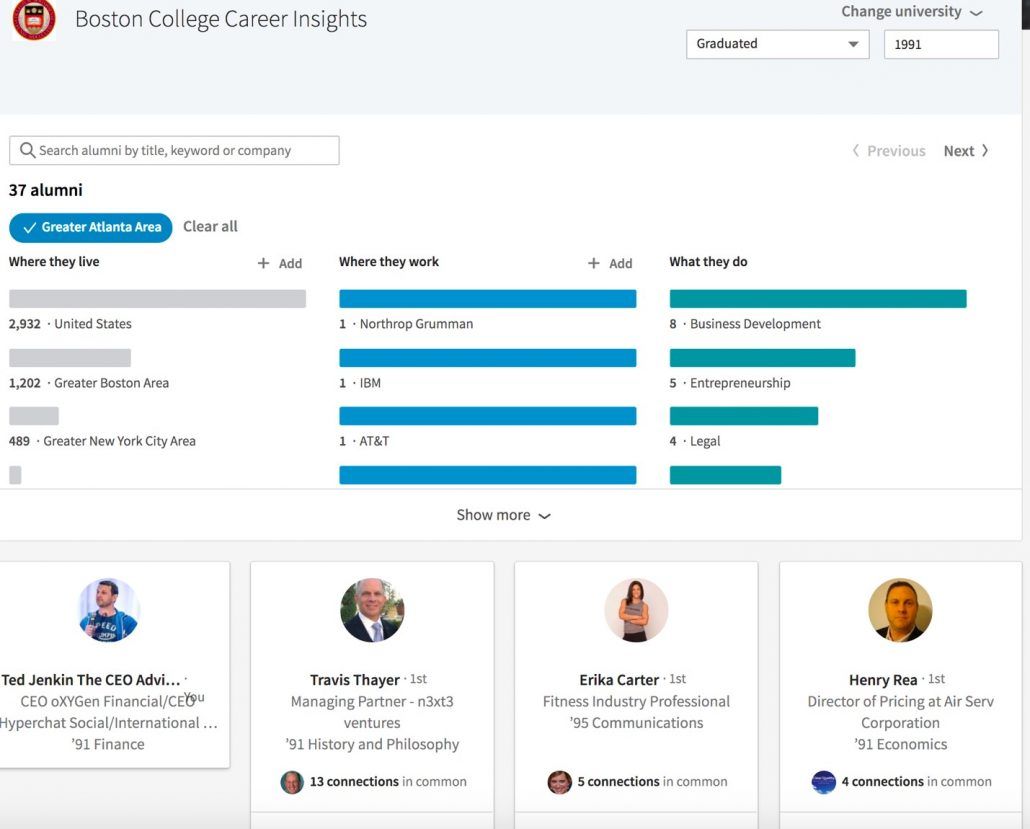Screen dimensions: 1030x829
Task: Click the 4 Legal label
Action: [x=695, y=441]
